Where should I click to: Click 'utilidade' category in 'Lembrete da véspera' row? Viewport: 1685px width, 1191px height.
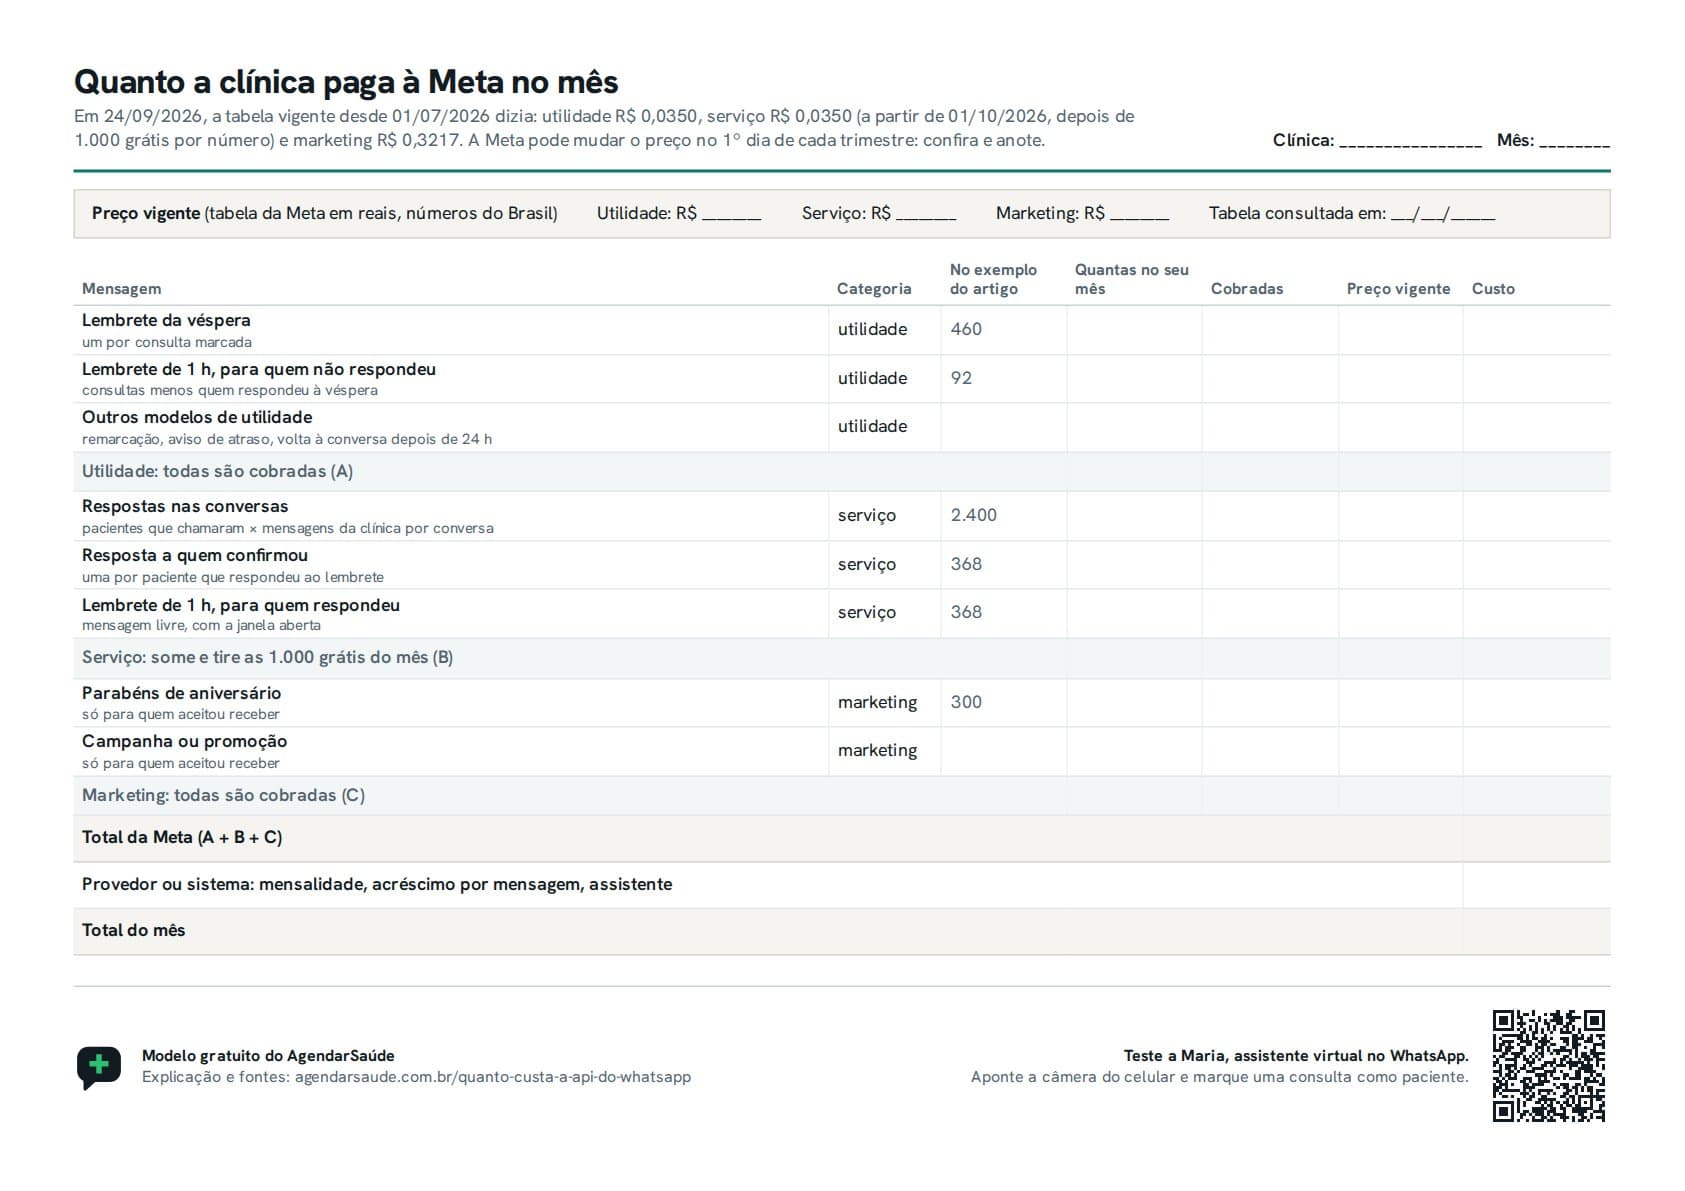coord(872,329)
